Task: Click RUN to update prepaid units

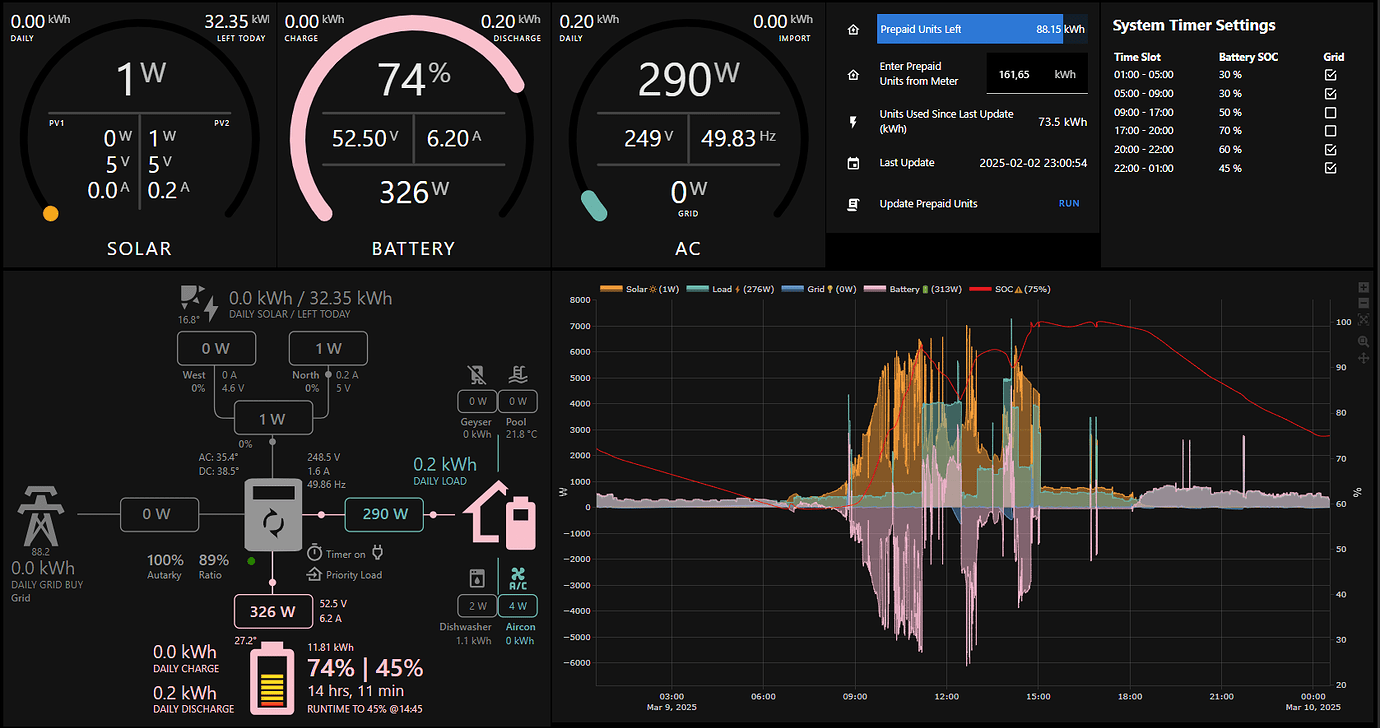Action: click(1069, 203)
